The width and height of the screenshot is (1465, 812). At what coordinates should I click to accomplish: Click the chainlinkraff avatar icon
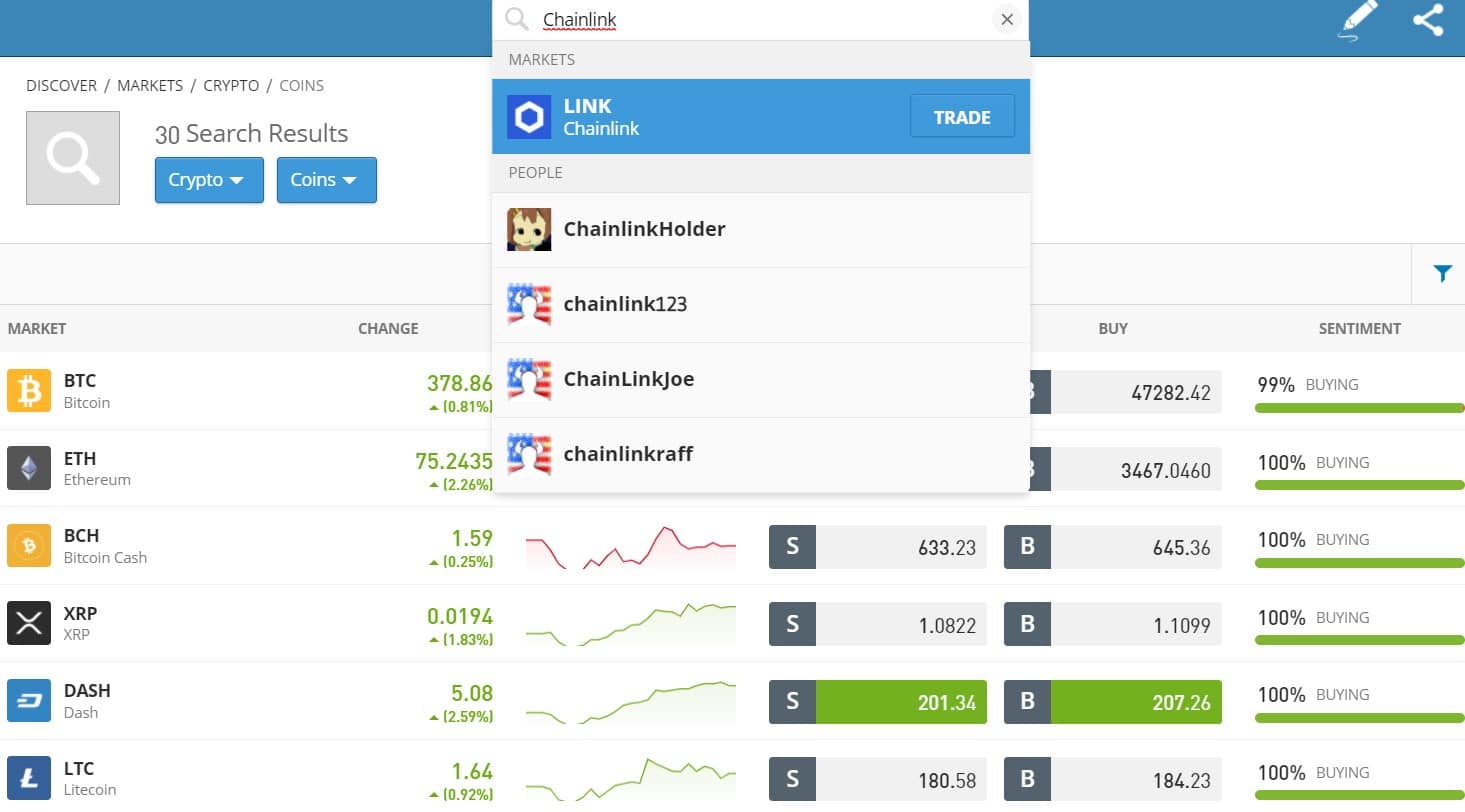(x=529, y=454)
